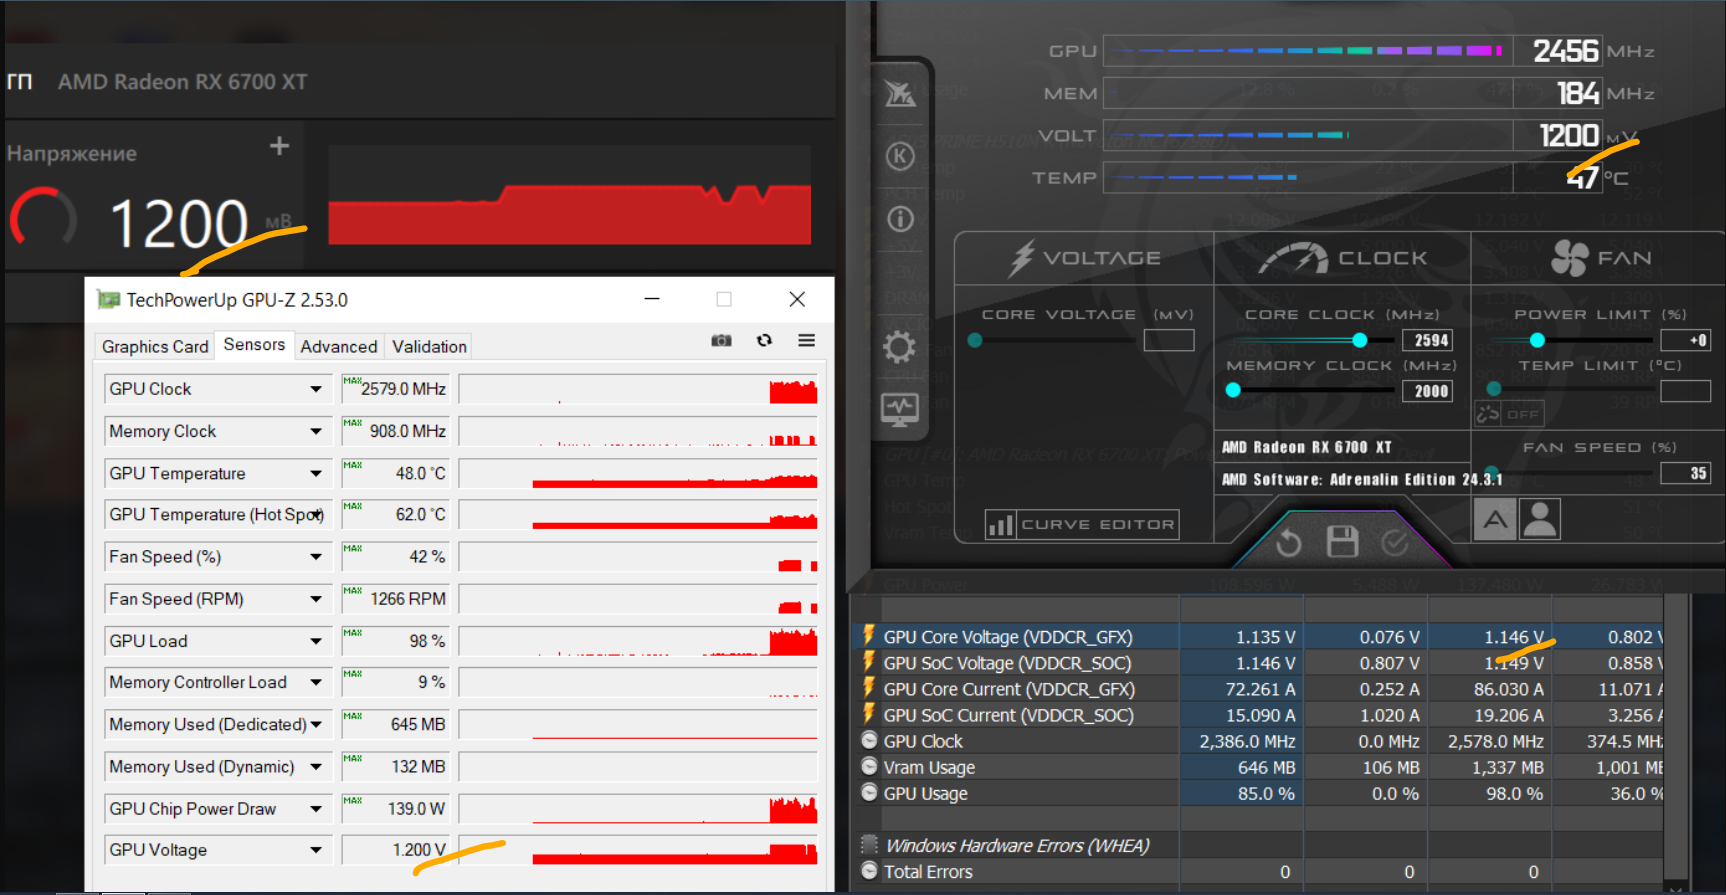Toggle the fan sync OFF switch
Viewport: 1726px width, 895px height.
click(1510, 413)
